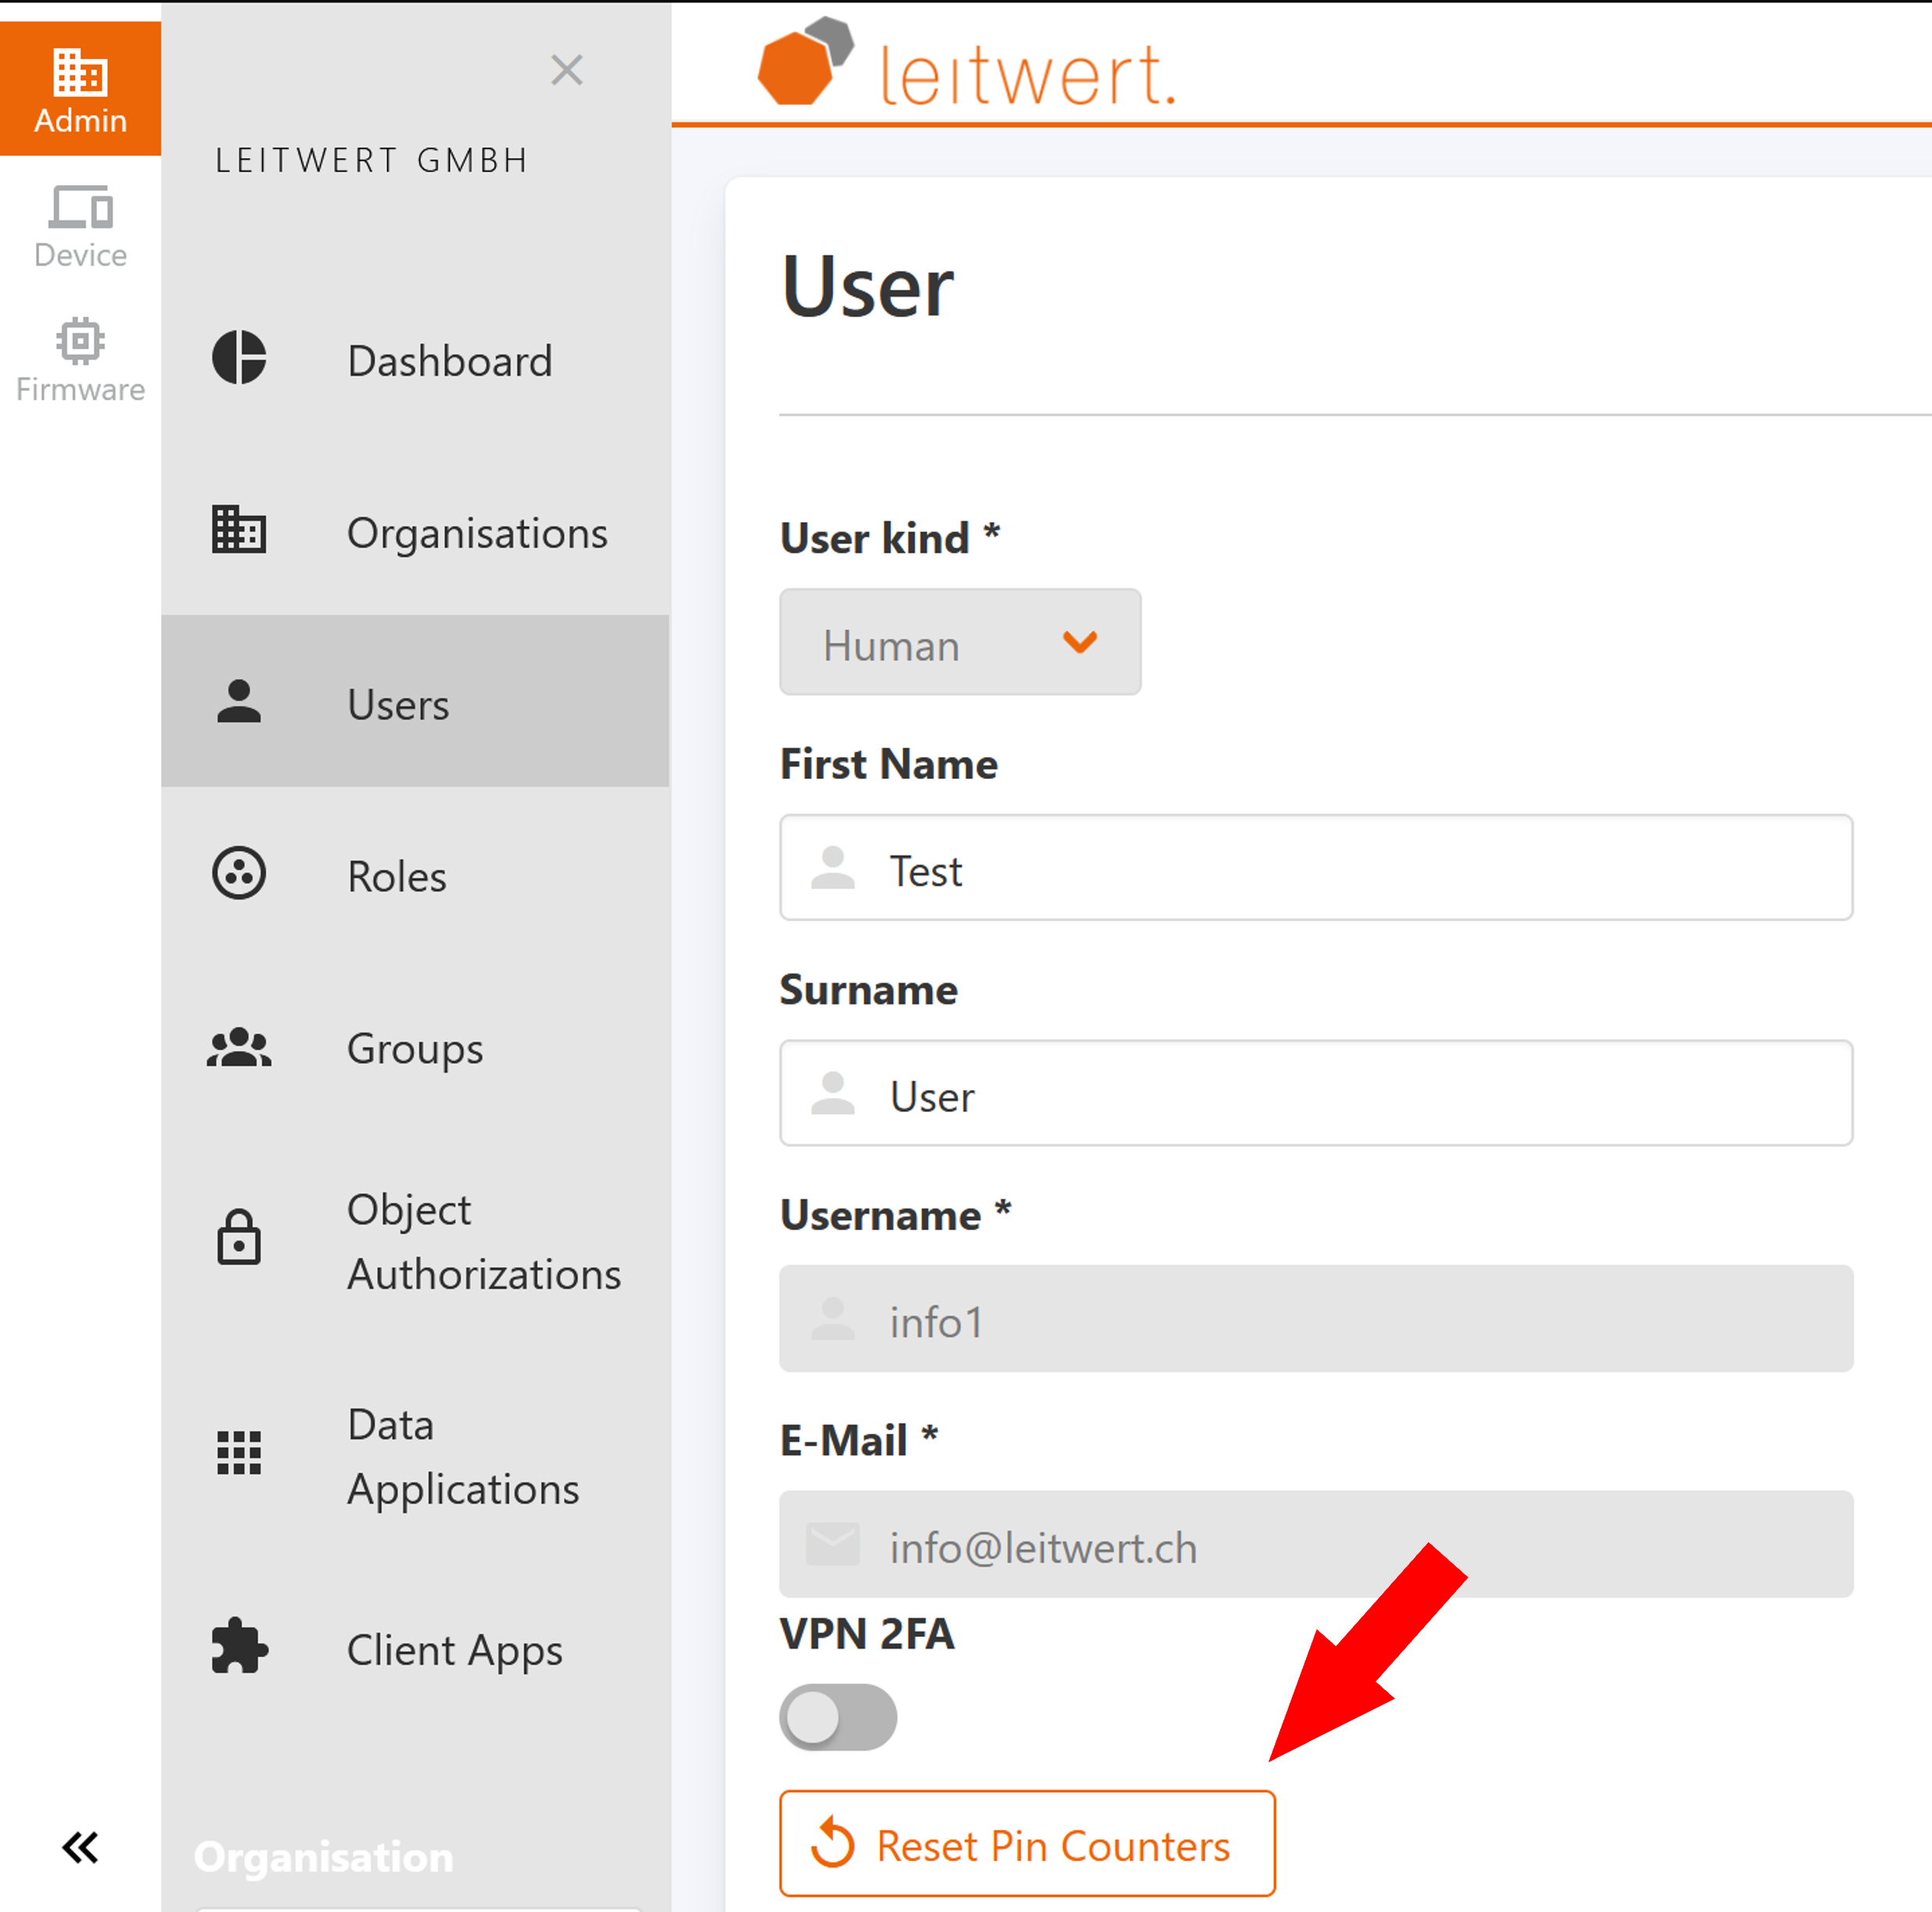Screen dimensions: 1932x1912
Task: Click the Roles circle icon
Action: [239, 874]
